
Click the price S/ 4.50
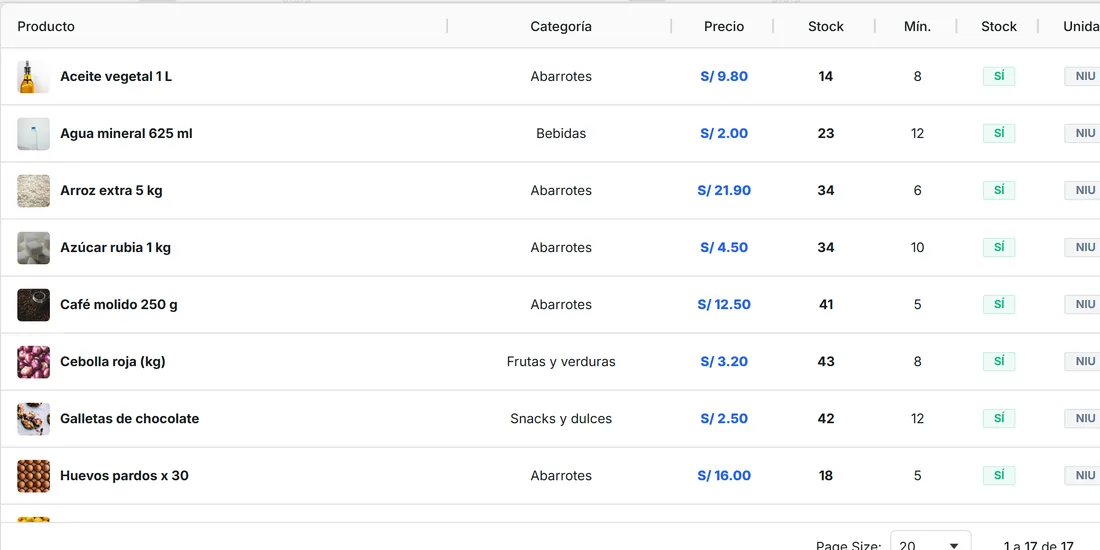pyautogui.click(x=724, y=248)
